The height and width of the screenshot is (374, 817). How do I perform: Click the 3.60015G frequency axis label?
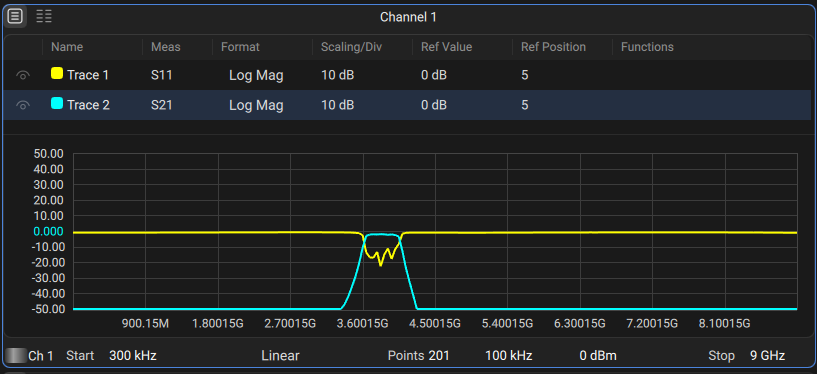click(363, 324)
